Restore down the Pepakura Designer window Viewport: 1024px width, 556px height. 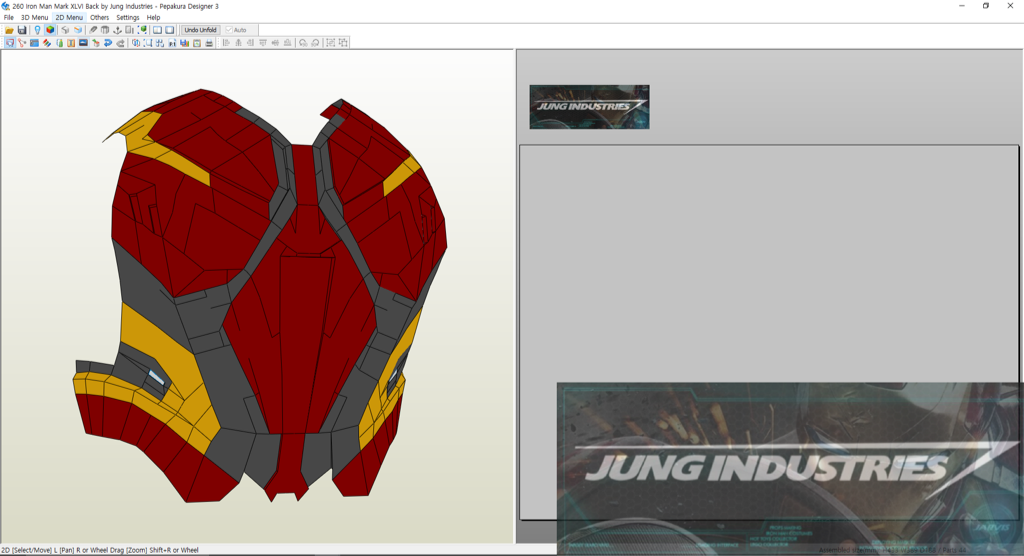[985, 6]
